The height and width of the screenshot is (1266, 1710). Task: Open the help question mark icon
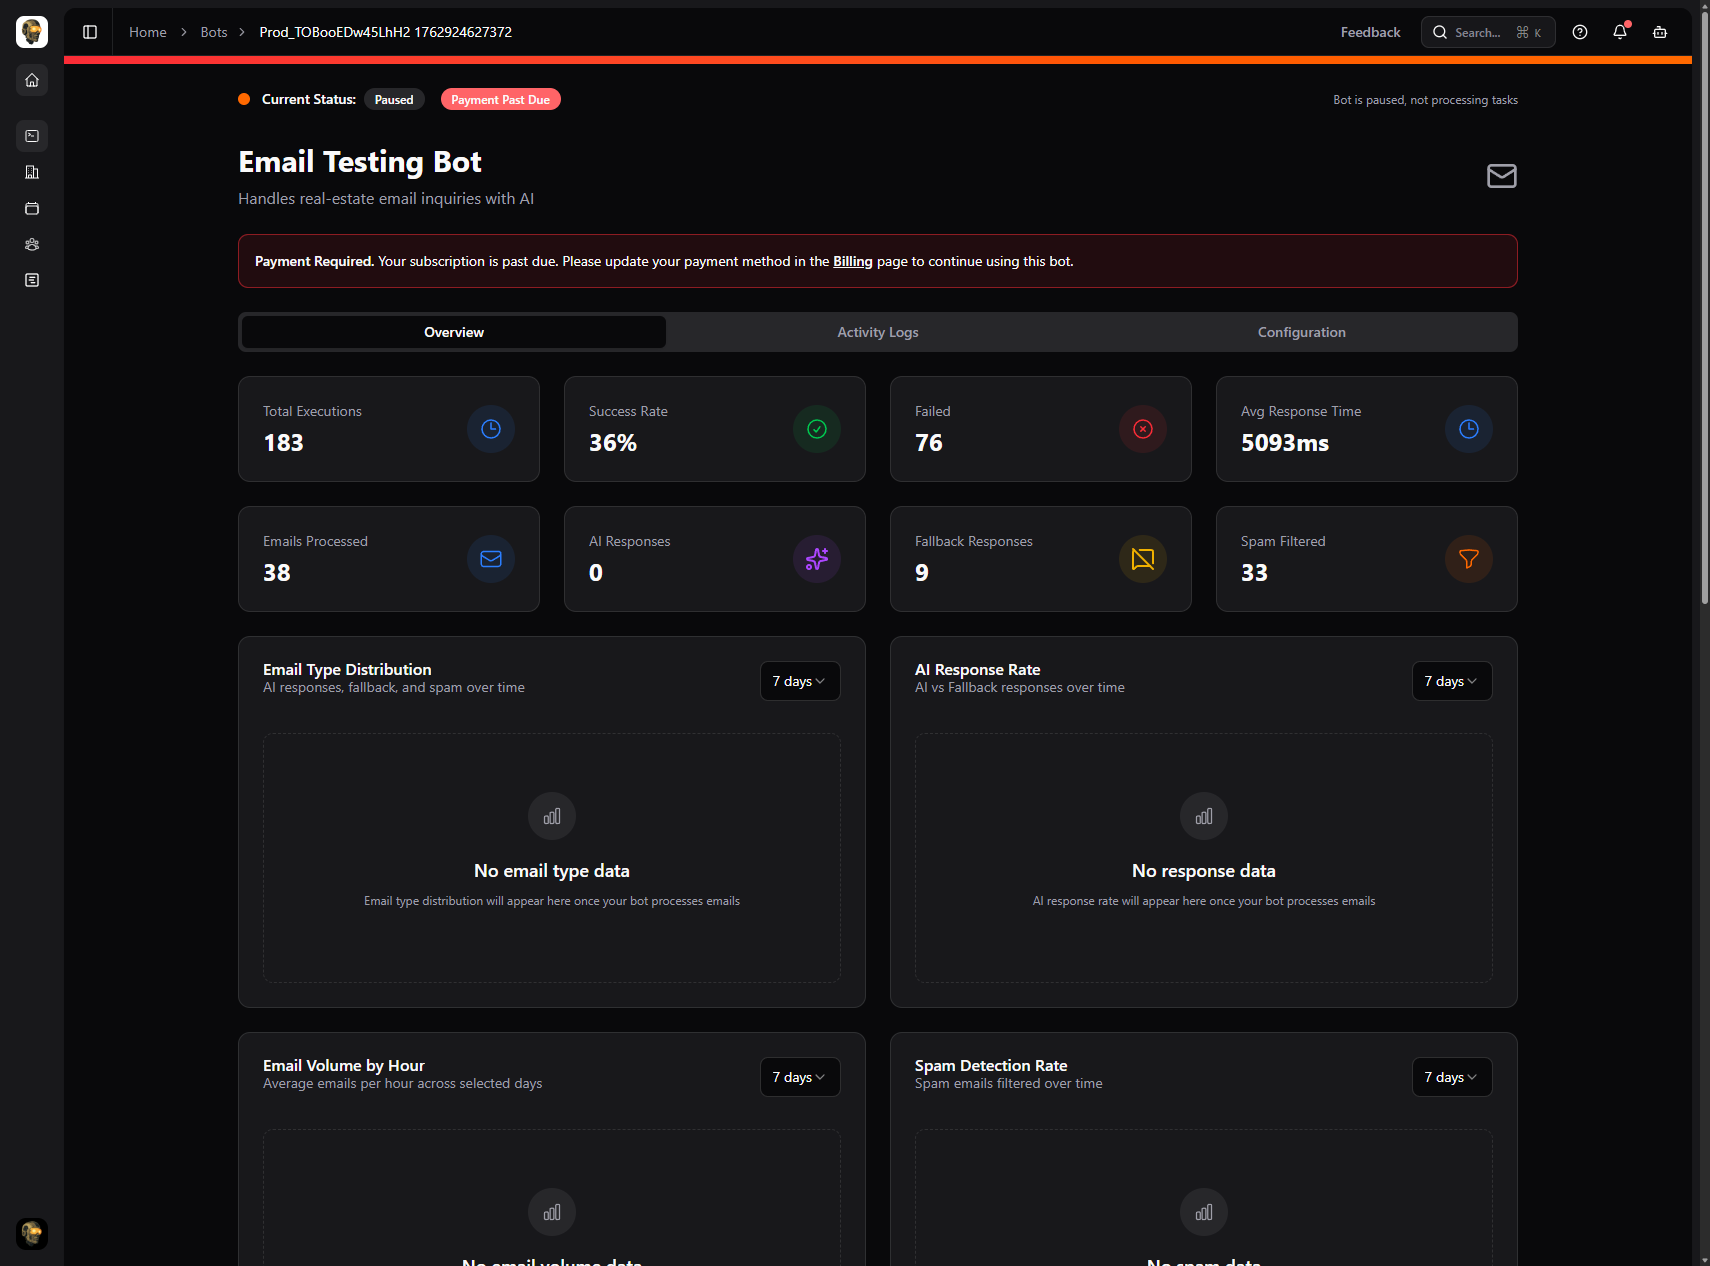(x=1580, y=32)
